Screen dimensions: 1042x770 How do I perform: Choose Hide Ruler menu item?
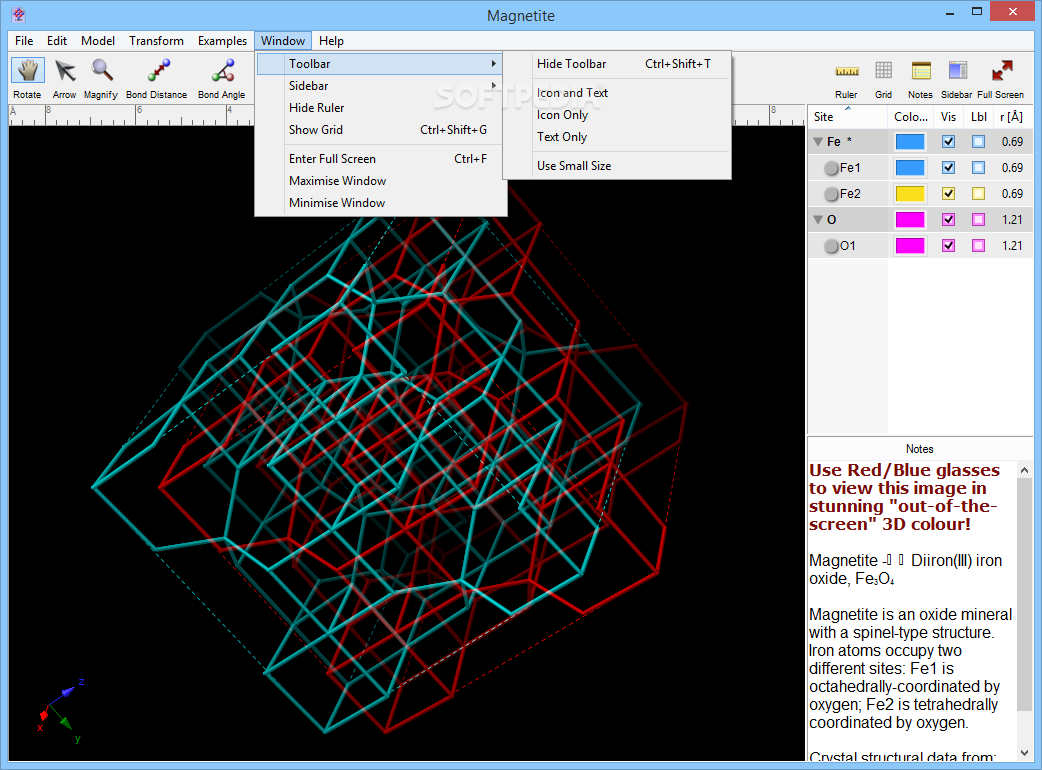pyautogui.click(x=380, y=108)
